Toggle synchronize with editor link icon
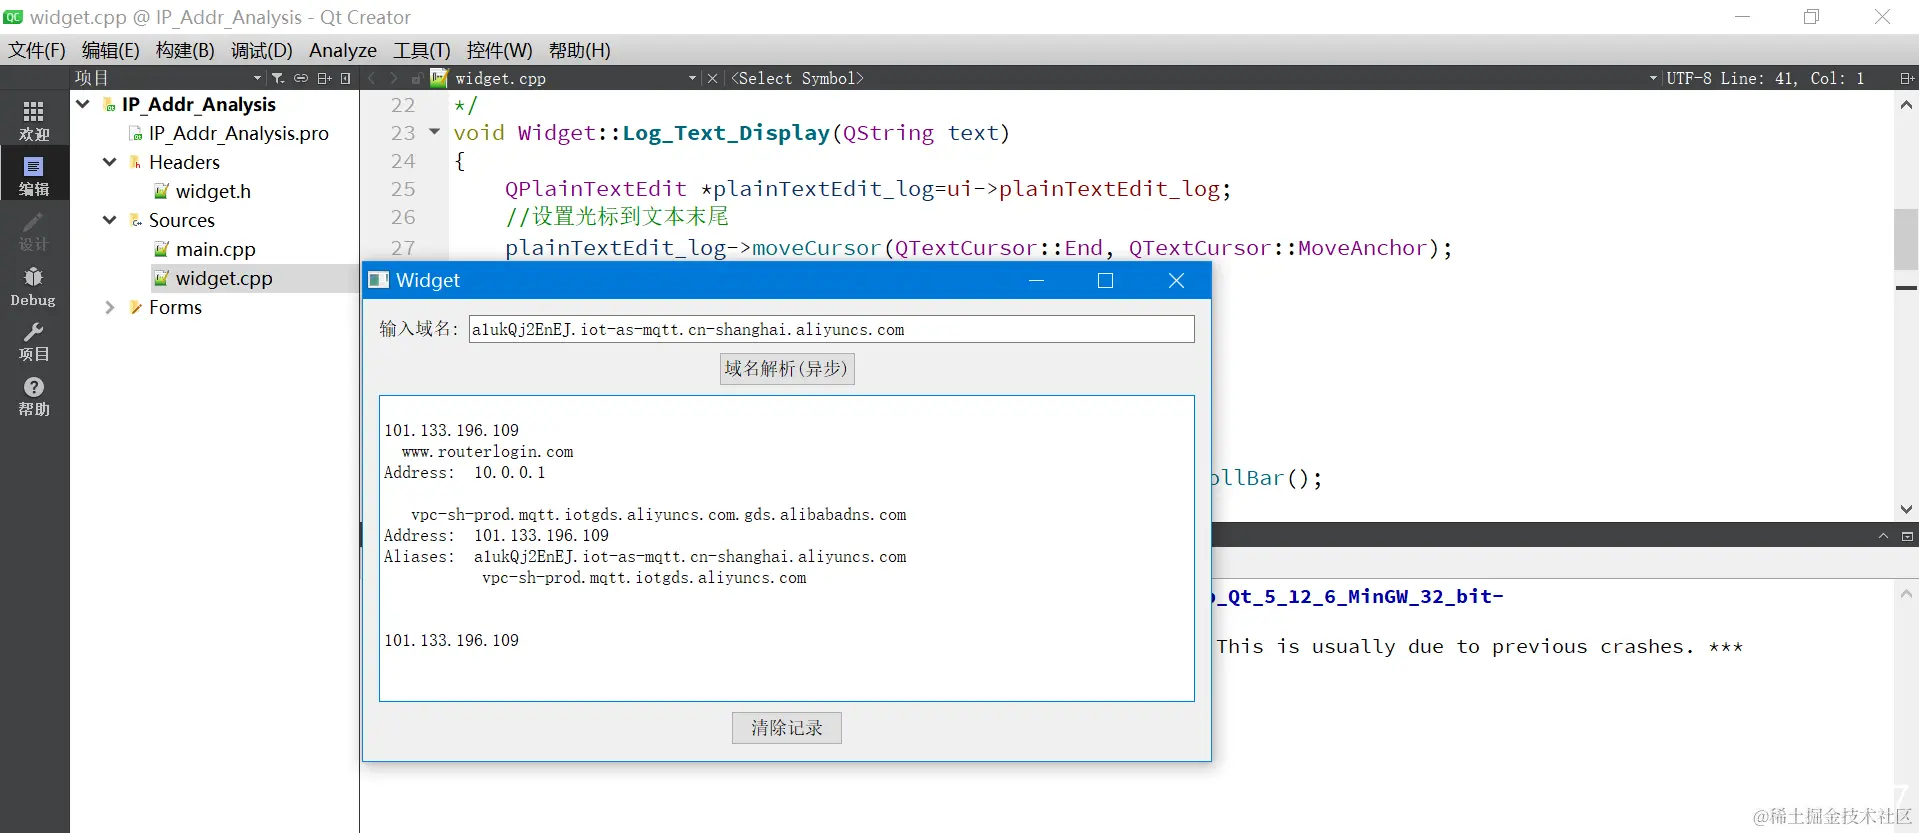Screen dimensions: 1919x833 pos(301,78)
